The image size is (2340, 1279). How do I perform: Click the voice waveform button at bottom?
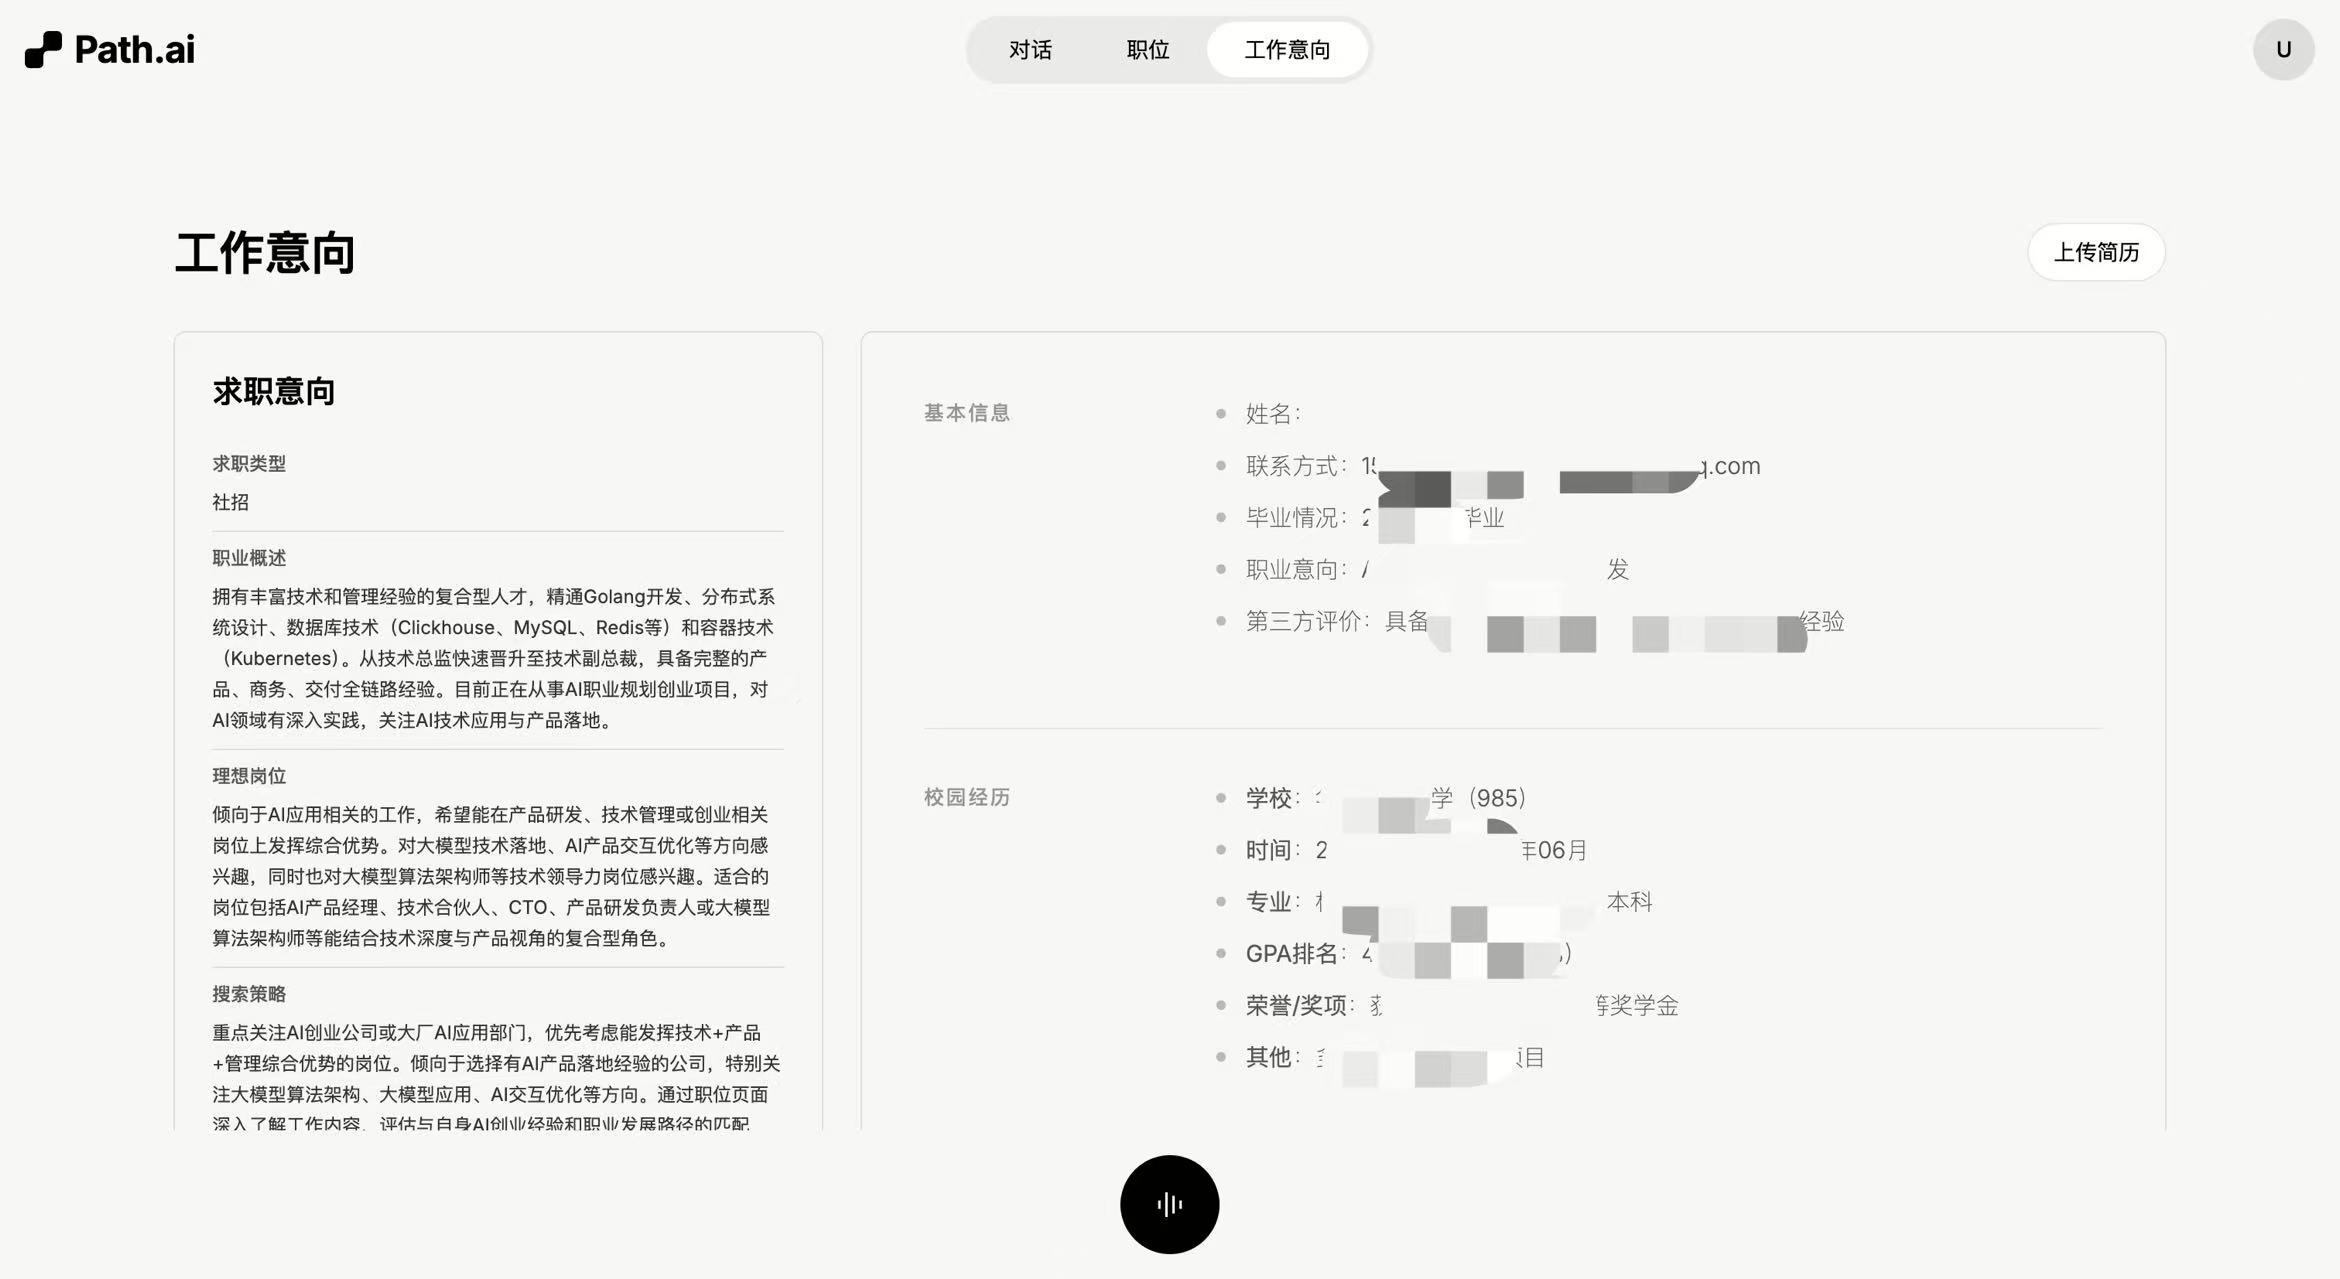(x=1168, y=1204)
